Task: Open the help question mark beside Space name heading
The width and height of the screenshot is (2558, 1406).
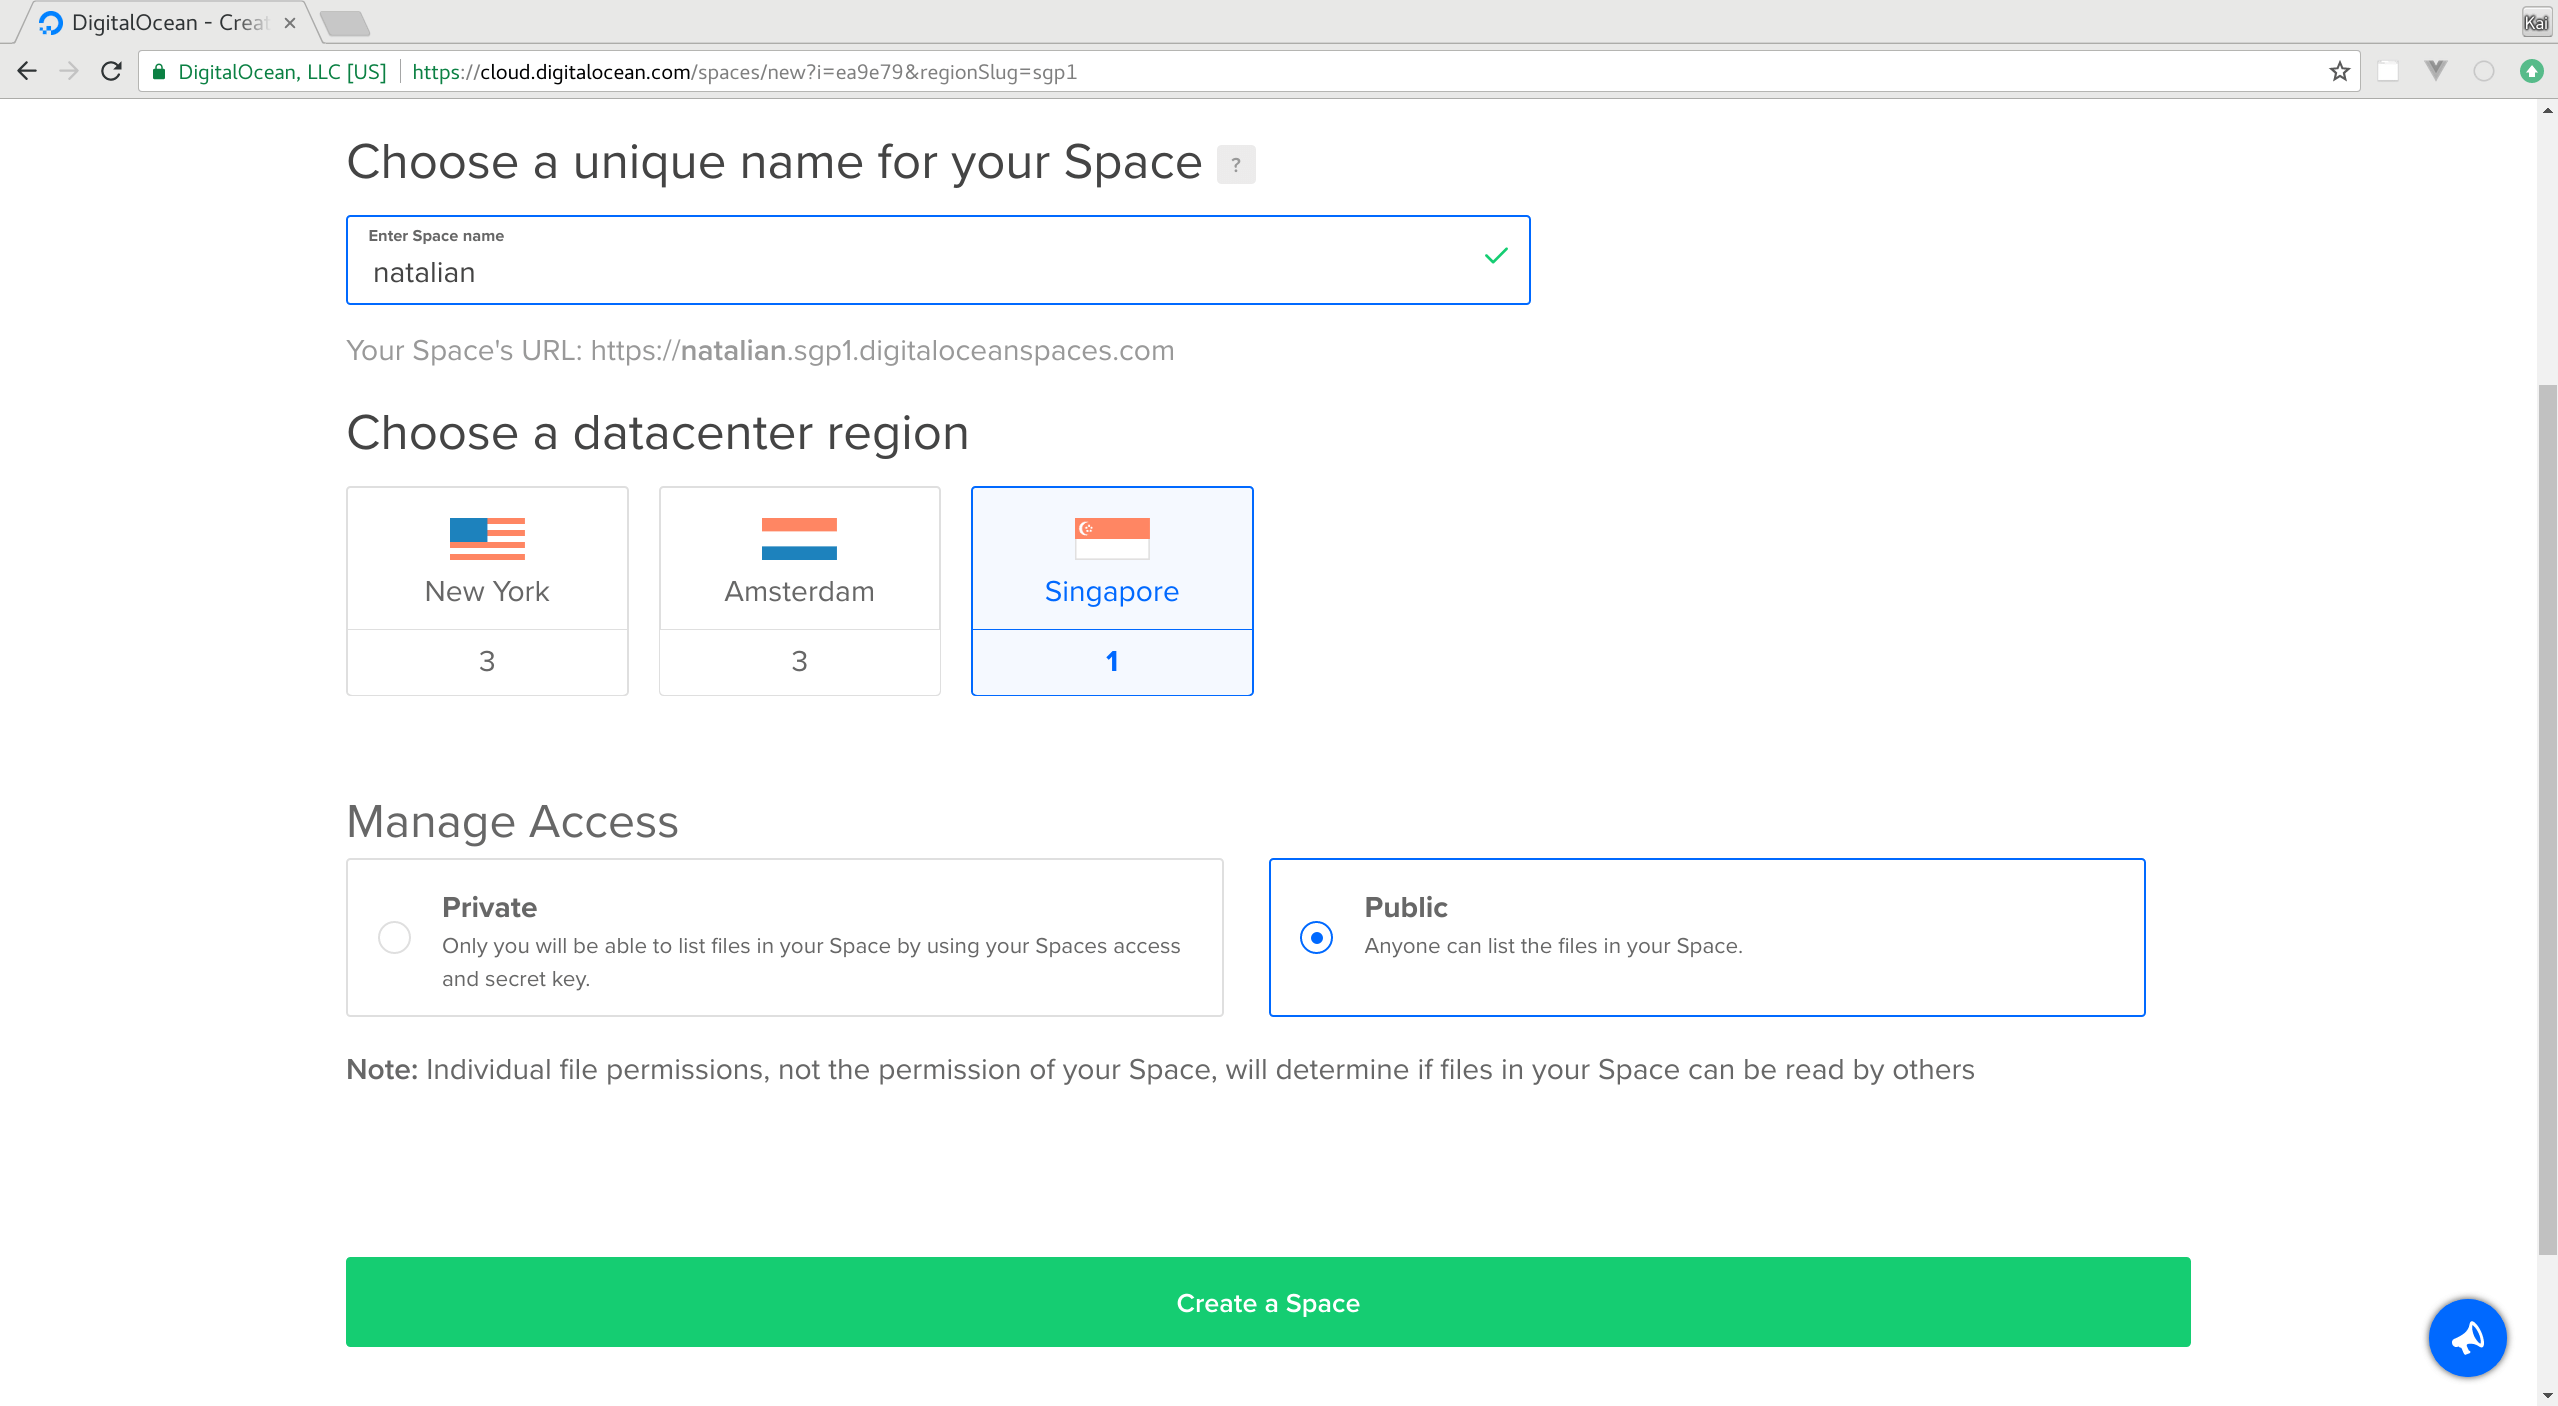Action: [1236, 165]
